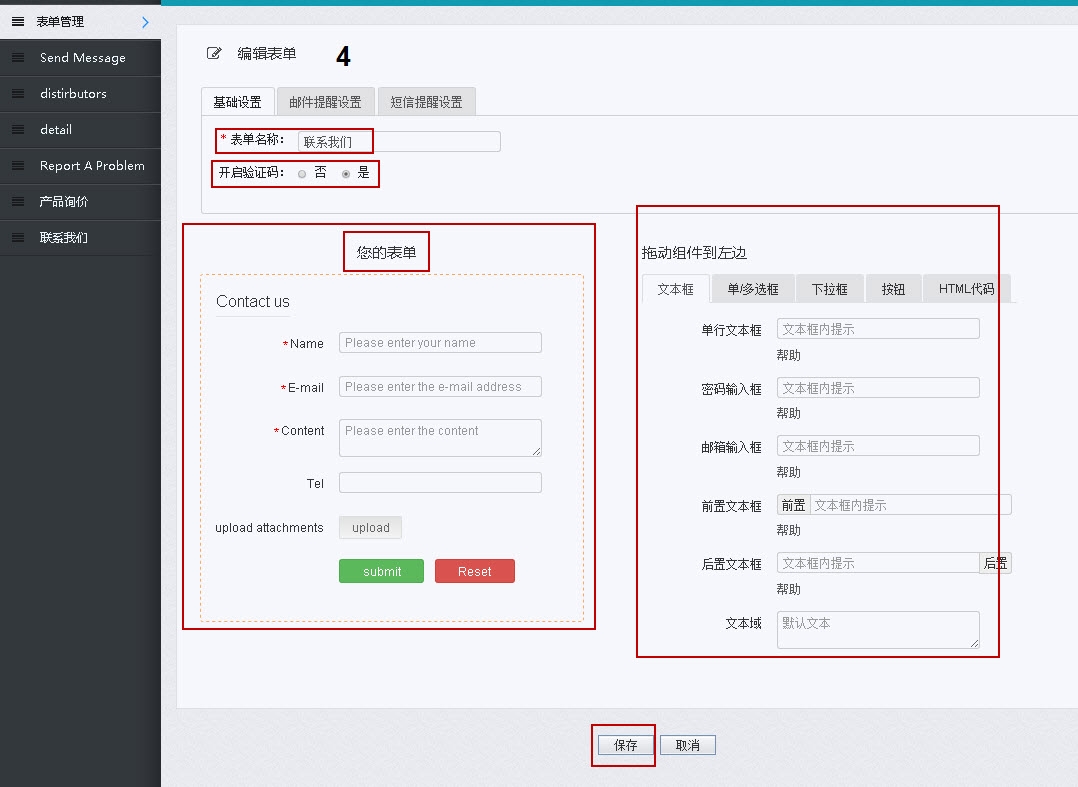Screen dimensions: 1078x787
Task: Select the 是 radio button for 开启验证码
Action: 345,173
